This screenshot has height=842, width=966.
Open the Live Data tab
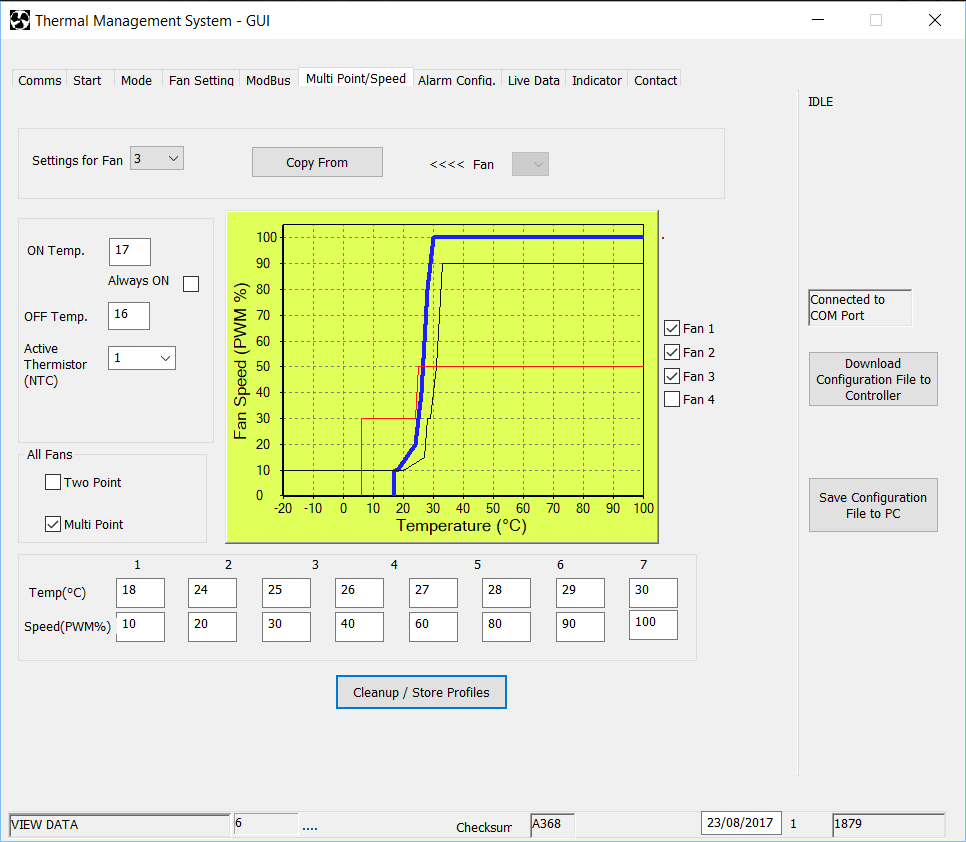533,80
